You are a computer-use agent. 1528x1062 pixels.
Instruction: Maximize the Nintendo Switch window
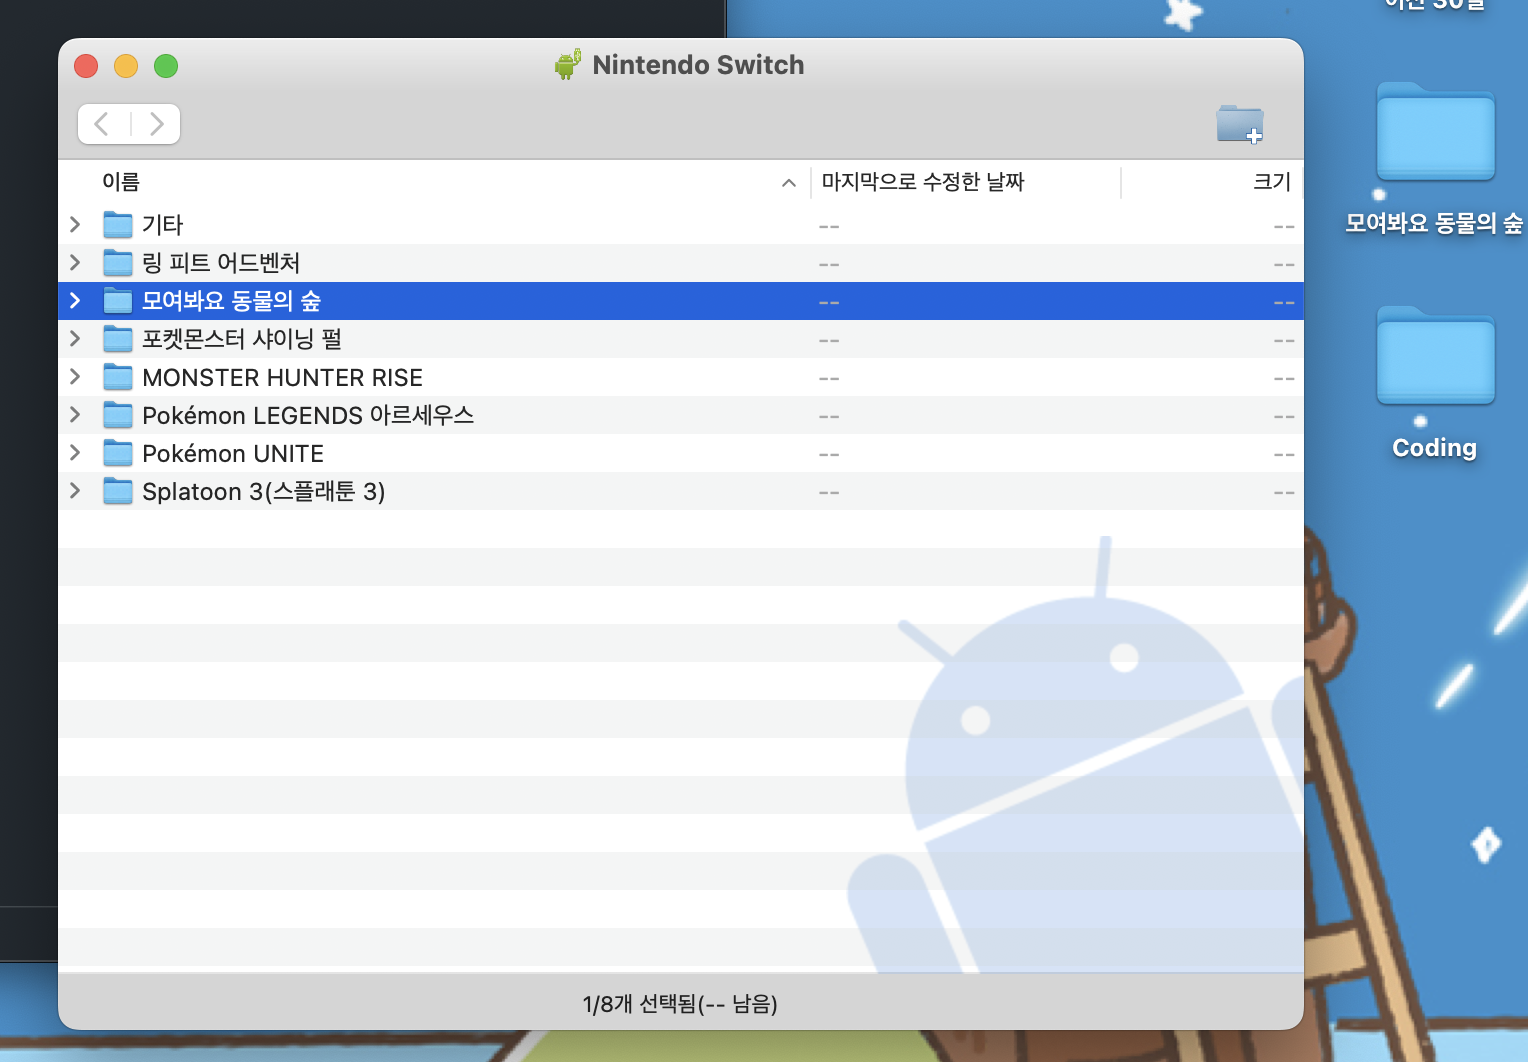tap(166, 66)
